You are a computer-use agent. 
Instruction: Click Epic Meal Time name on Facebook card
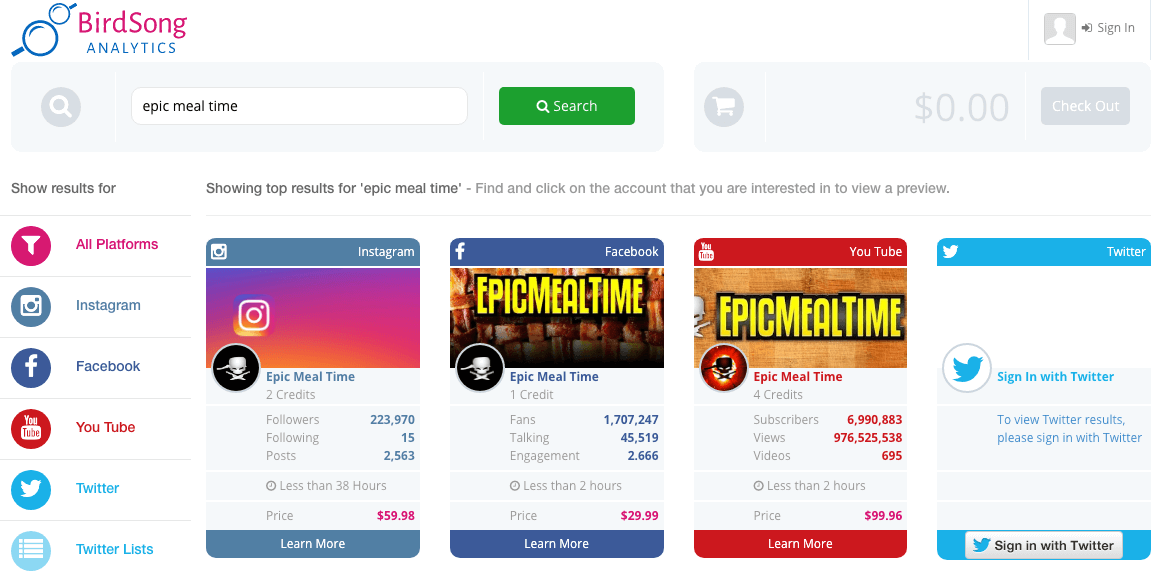pyautogui.click(x=554, y=376)
